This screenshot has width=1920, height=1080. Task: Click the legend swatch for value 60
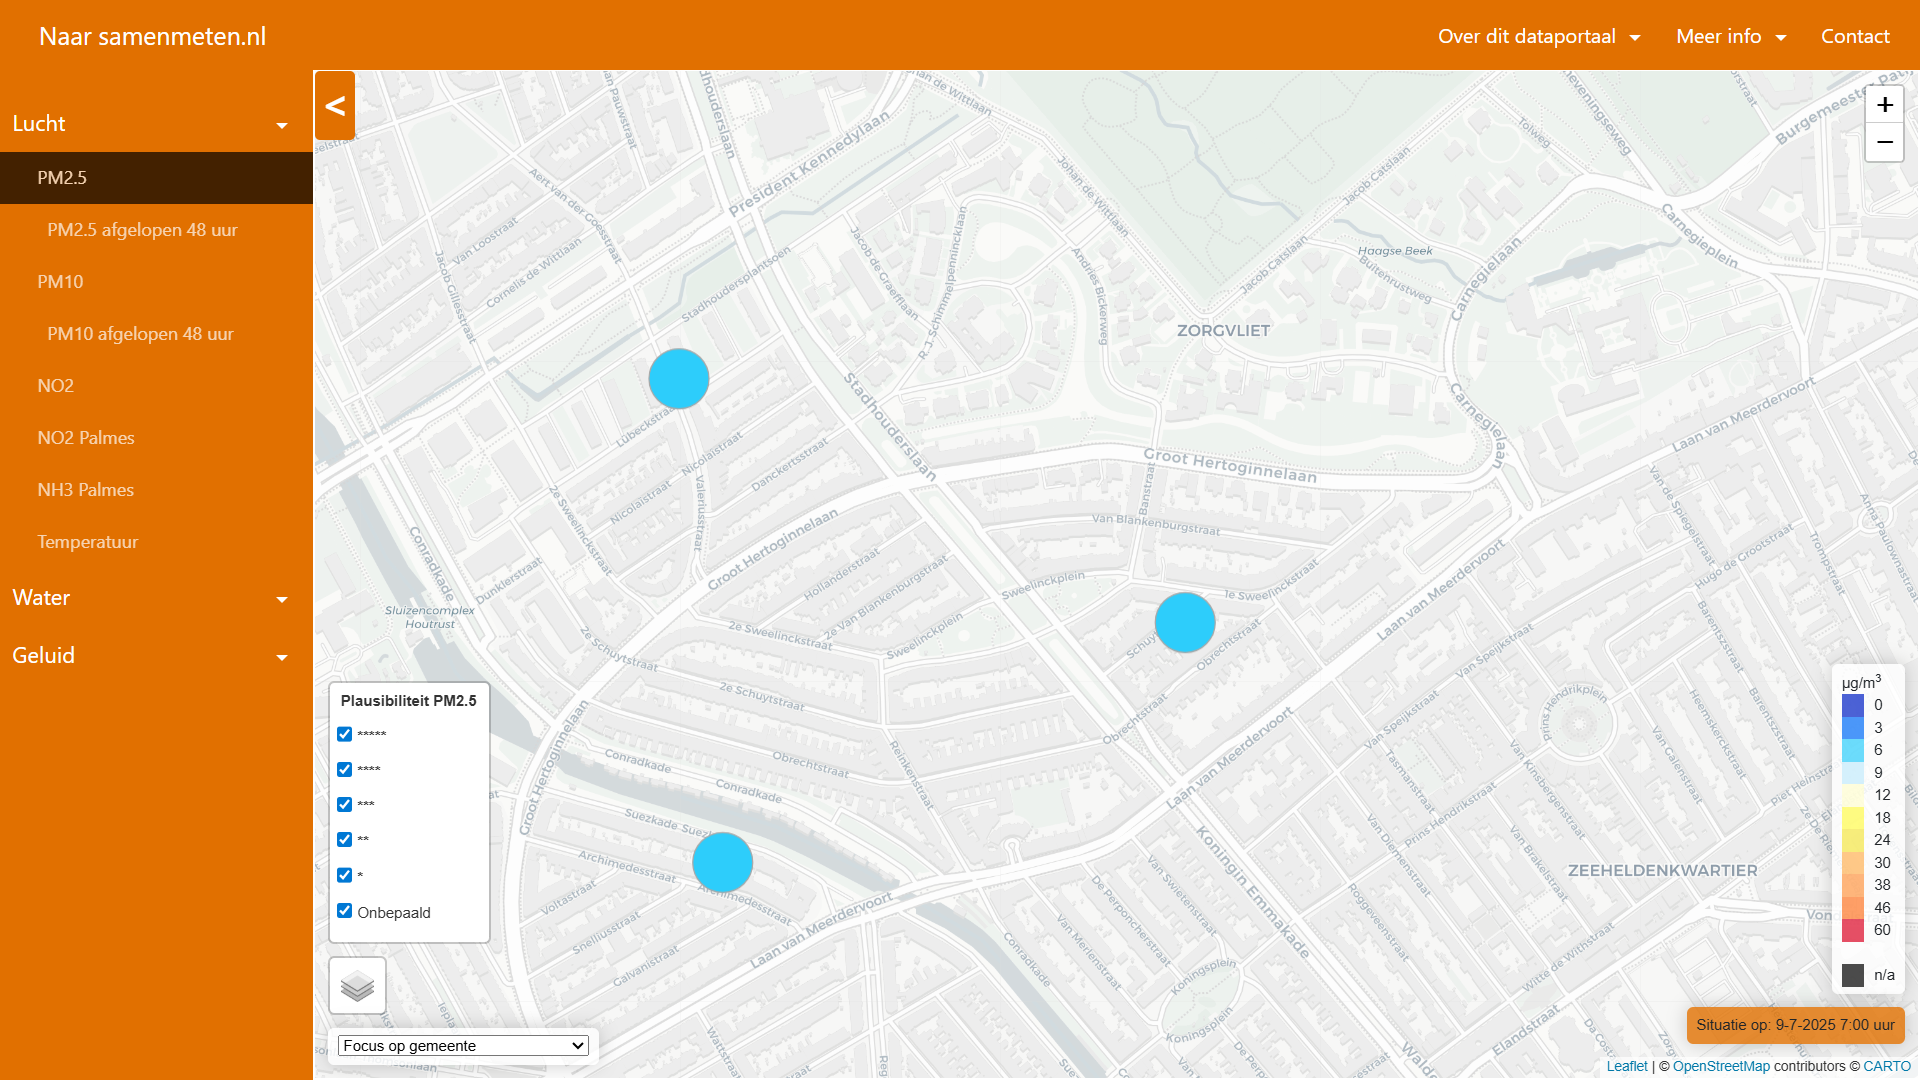(x=1853, y=930)
